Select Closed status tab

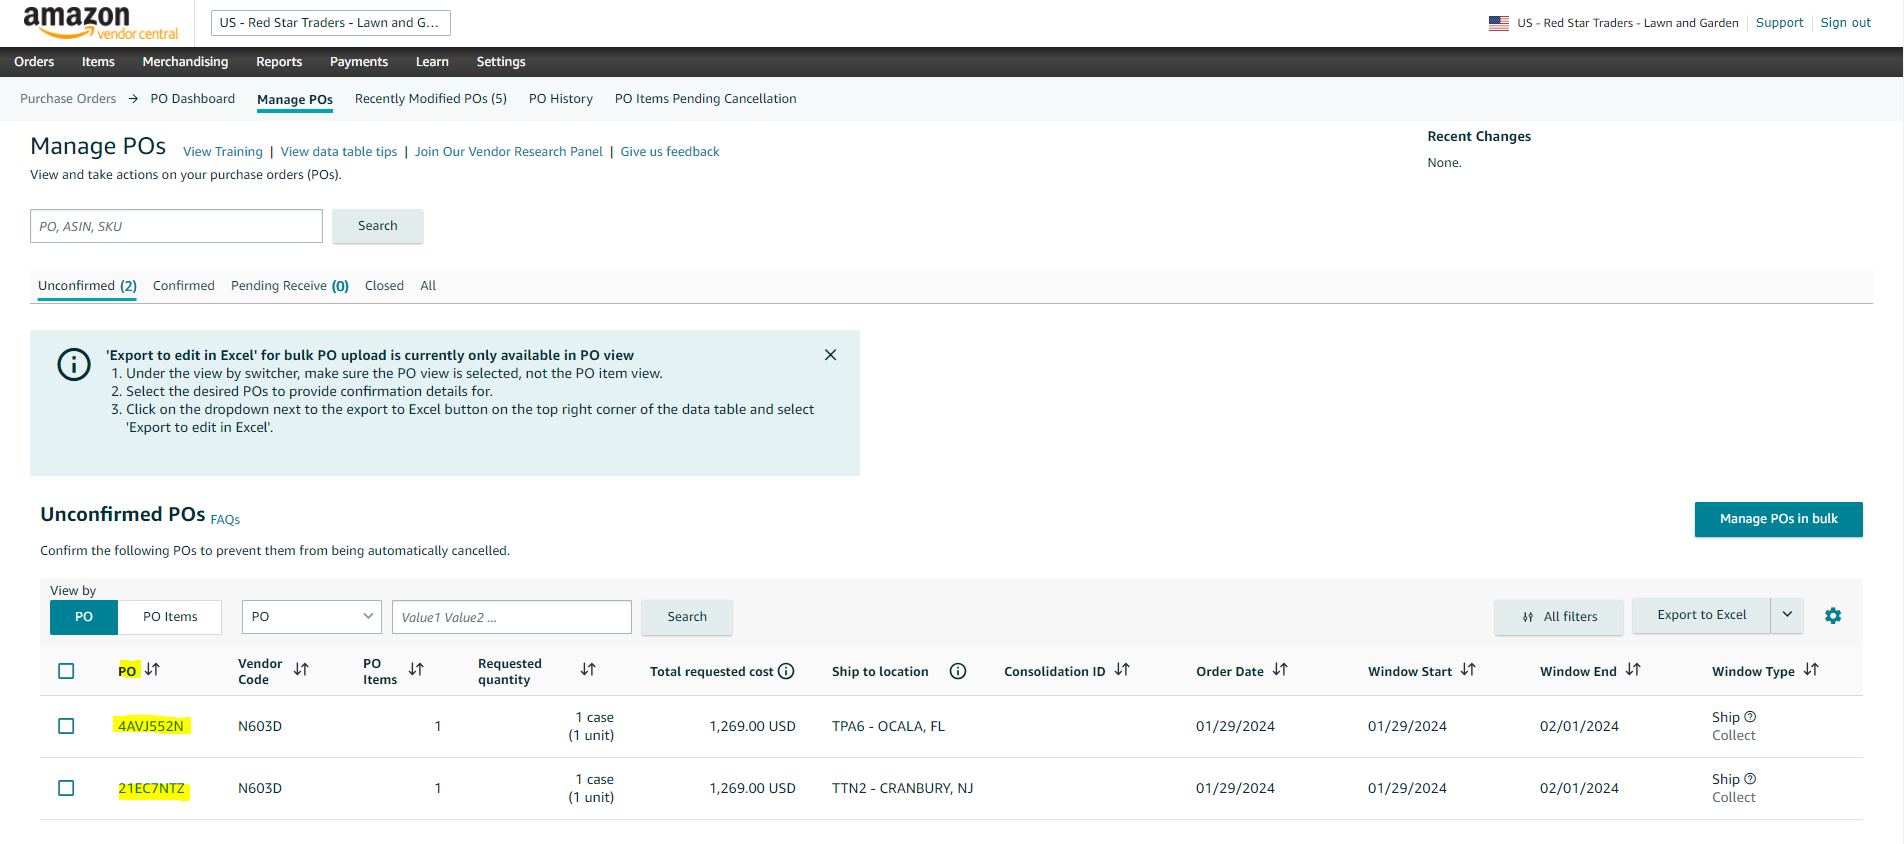384,286
